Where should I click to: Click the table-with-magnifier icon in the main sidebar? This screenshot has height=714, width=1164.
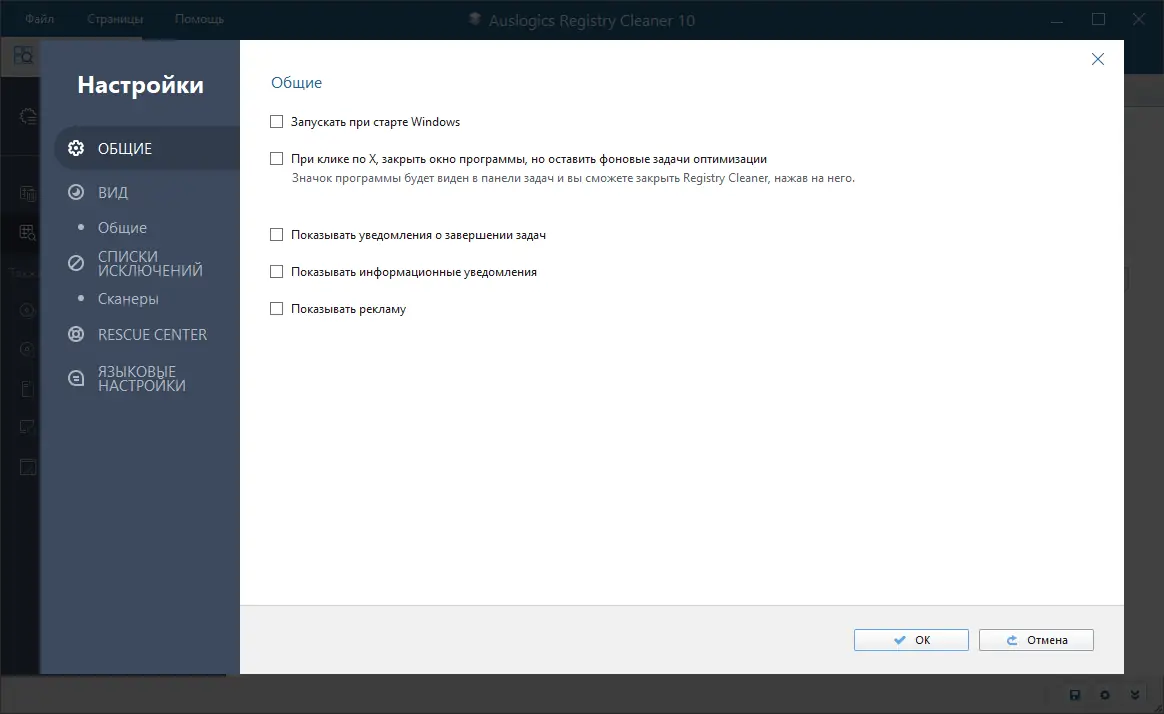[x=27, y=233]
